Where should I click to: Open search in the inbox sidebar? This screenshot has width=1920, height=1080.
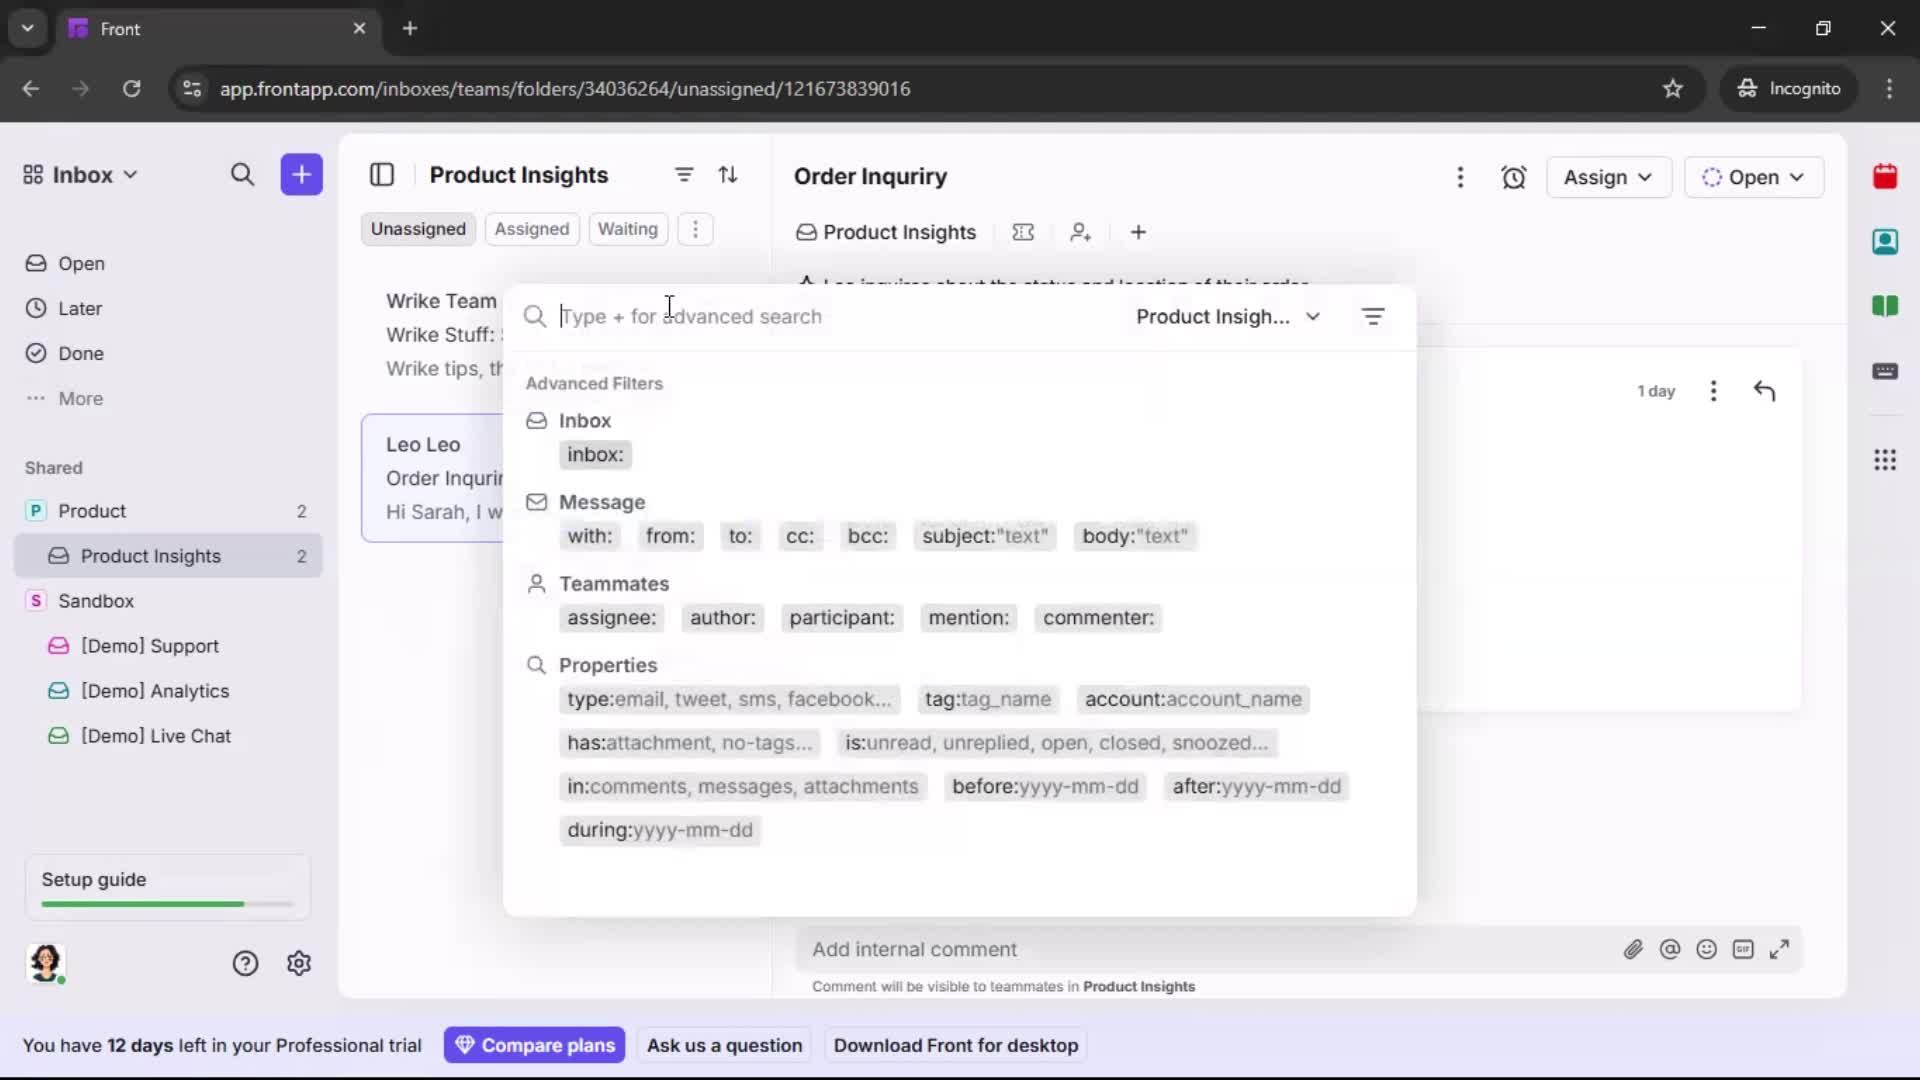tap(243, 175)
